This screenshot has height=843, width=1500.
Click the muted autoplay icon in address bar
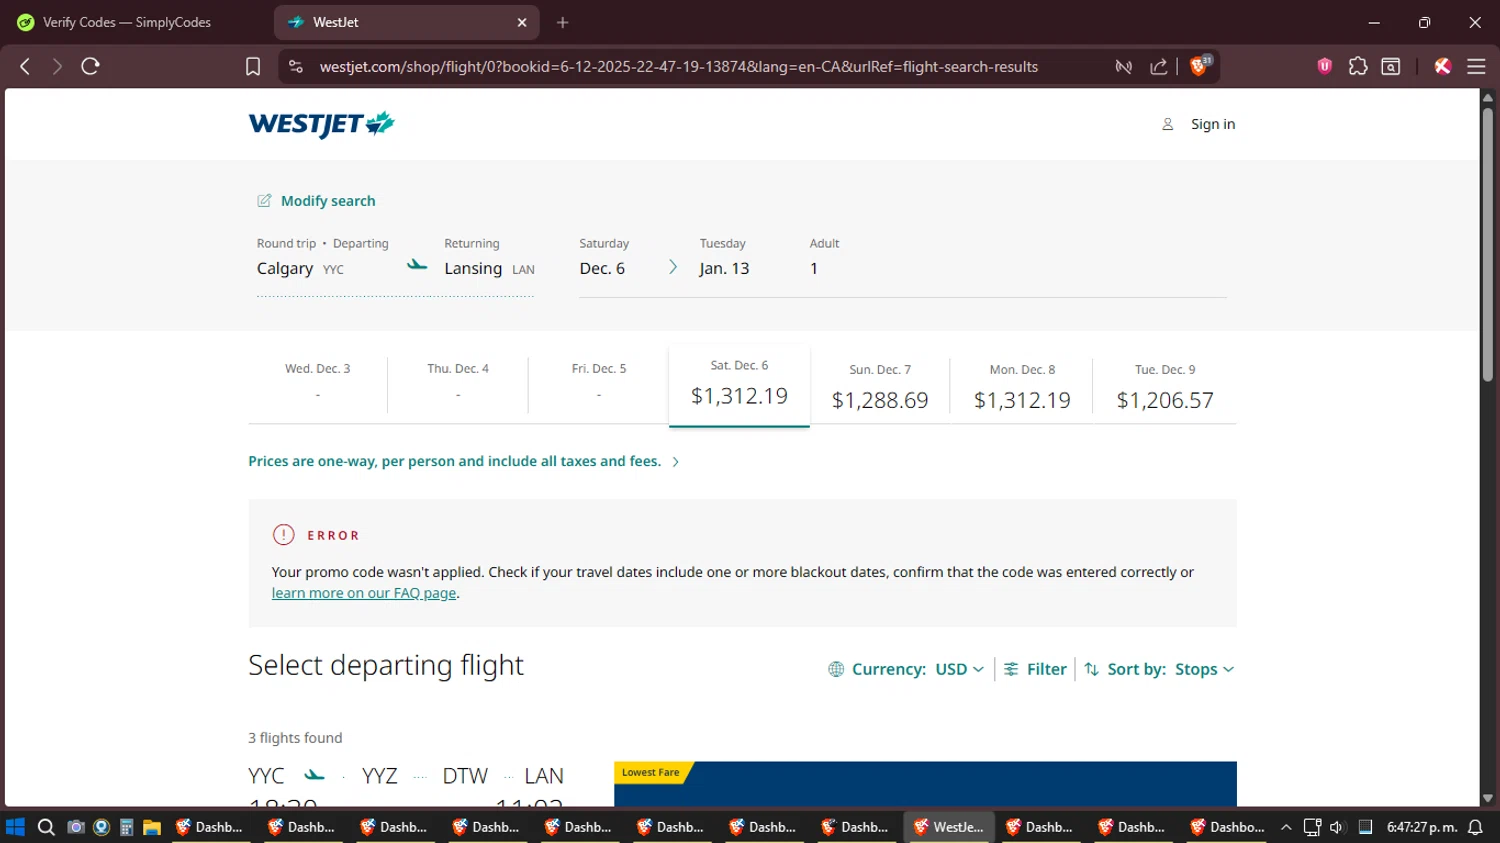click(1124, 67)
